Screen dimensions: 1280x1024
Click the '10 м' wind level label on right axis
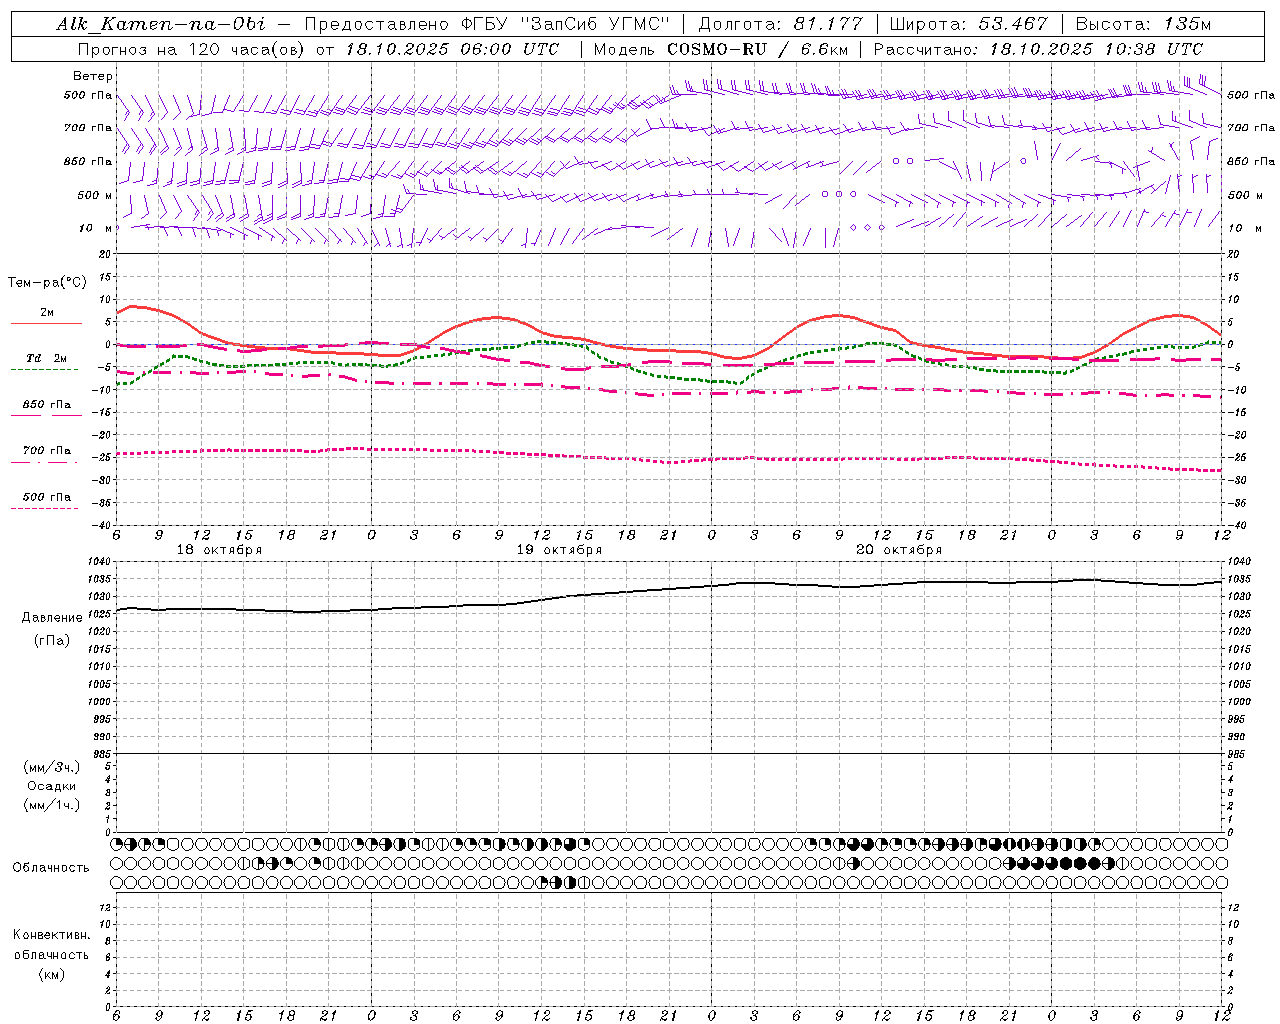click(x=1243, y=228)
